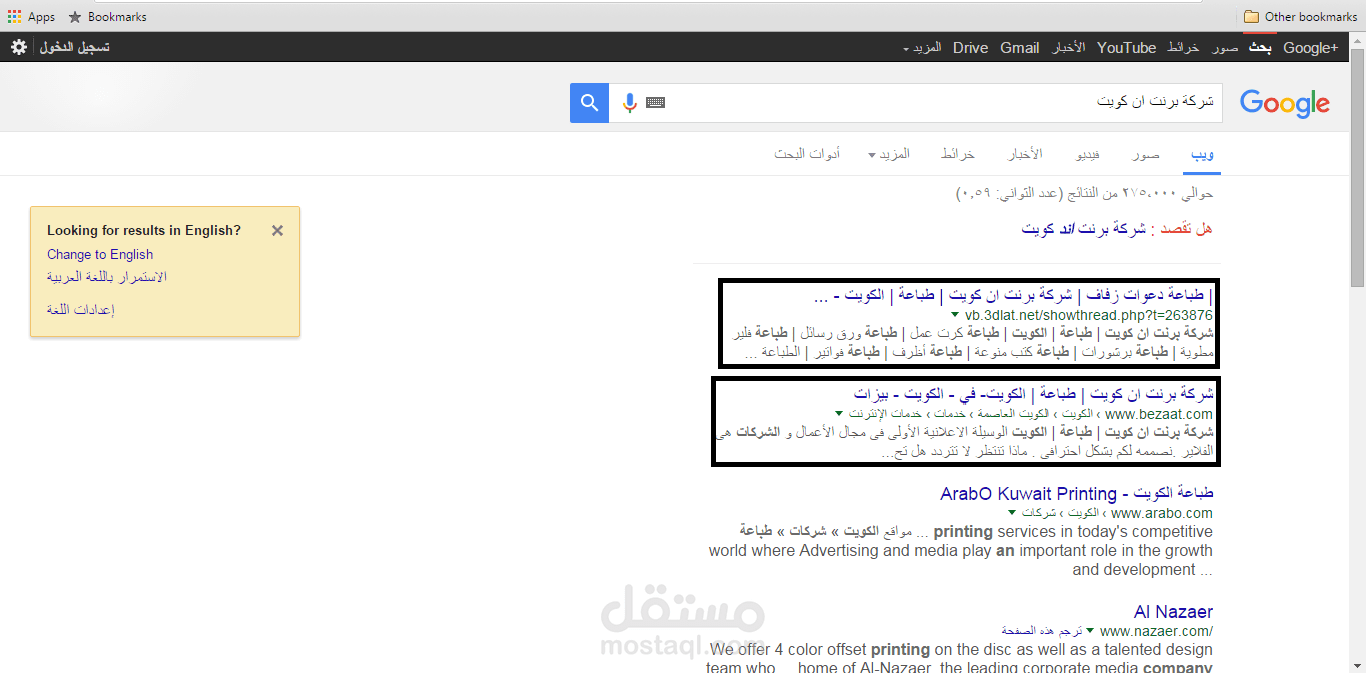Activate voice search microphone icon
This screenshot has width=1366, height=673.
coord(629,103)
